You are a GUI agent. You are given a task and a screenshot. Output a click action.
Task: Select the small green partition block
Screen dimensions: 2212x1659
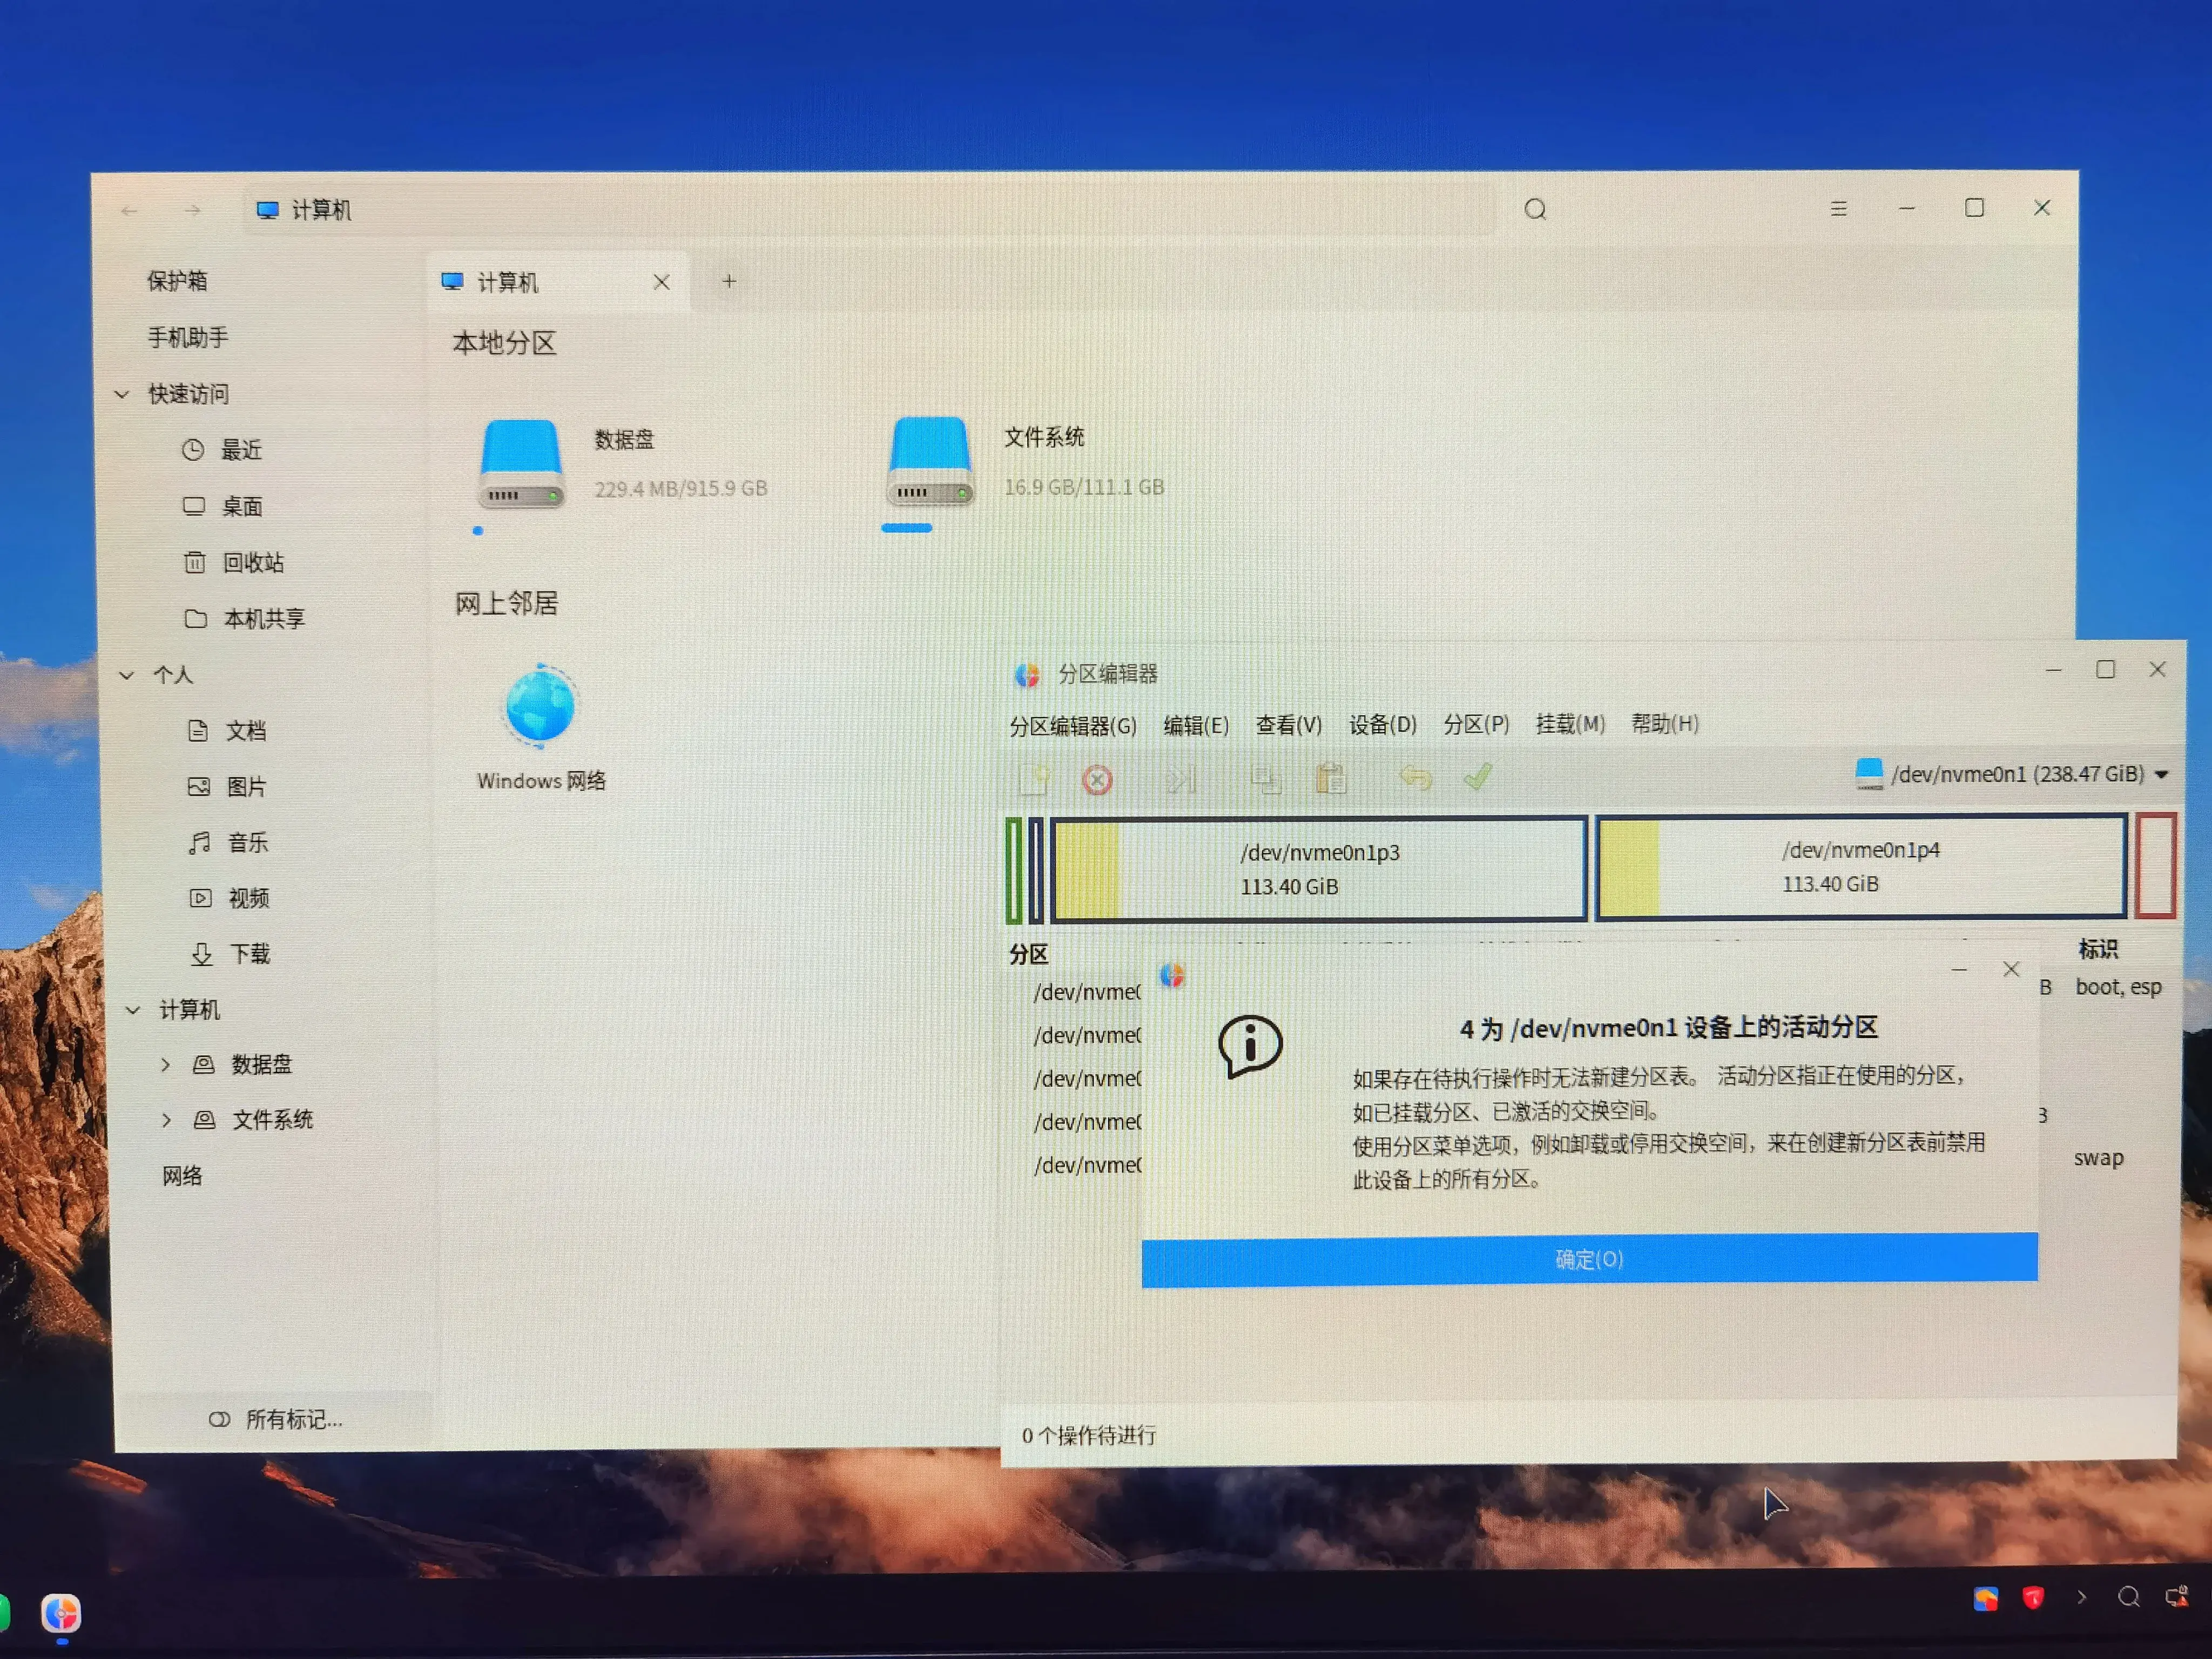click(1013, 870)
